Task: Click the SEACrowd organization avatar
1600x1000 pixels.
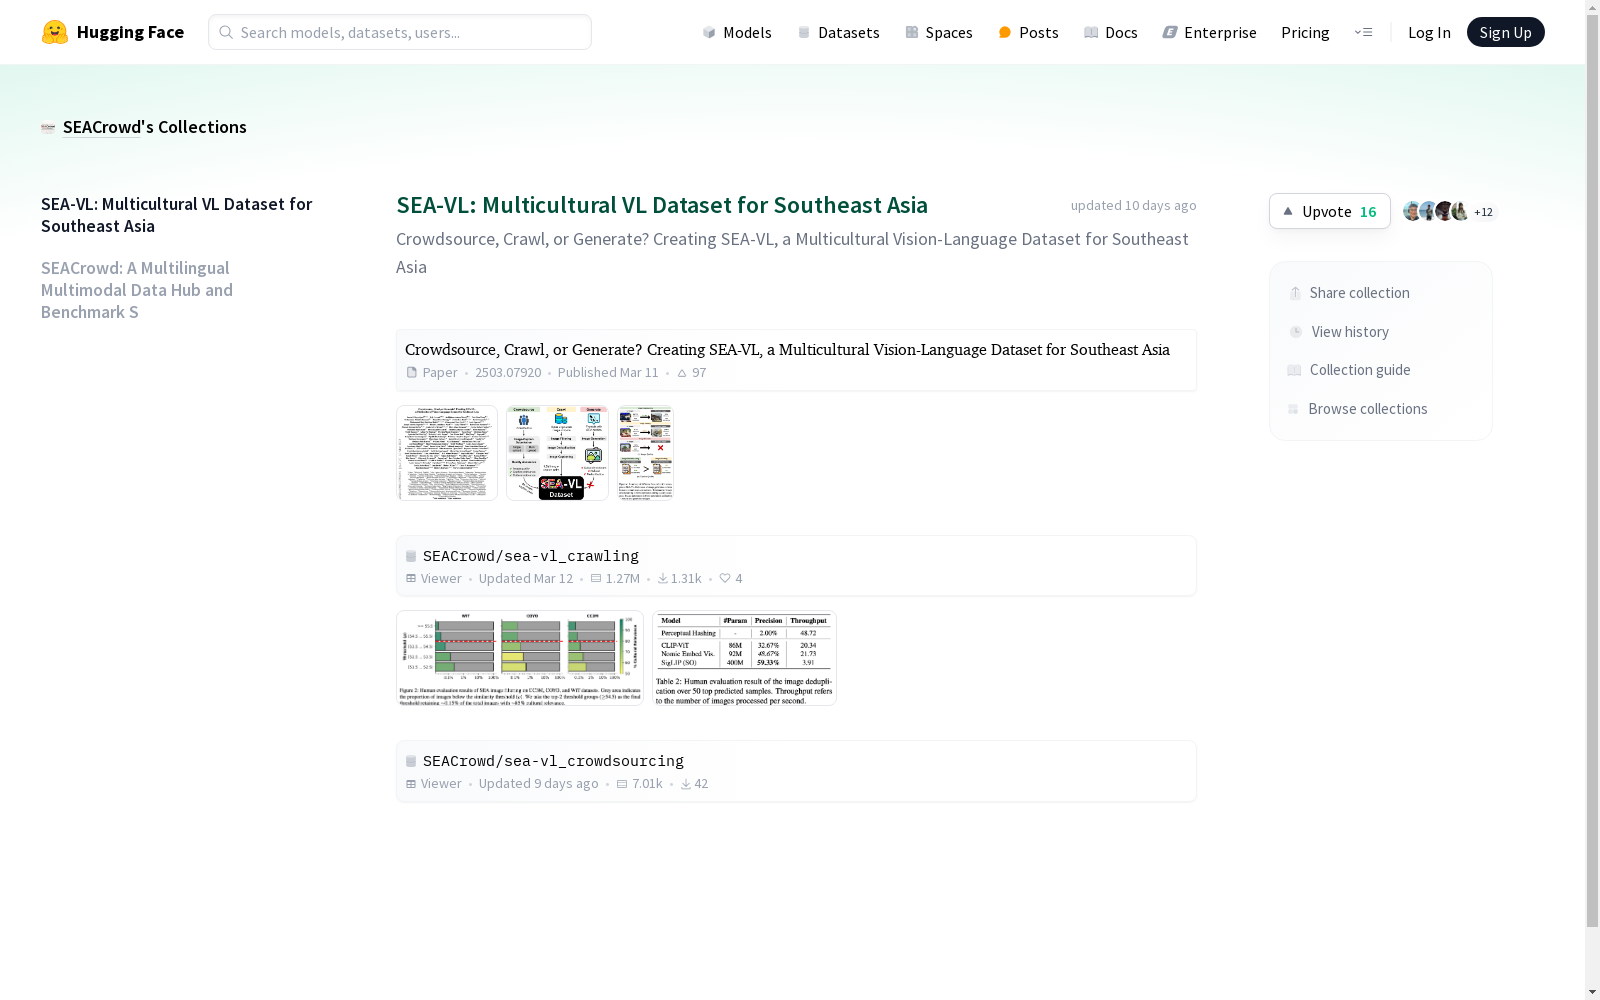Action: (48, 127)
